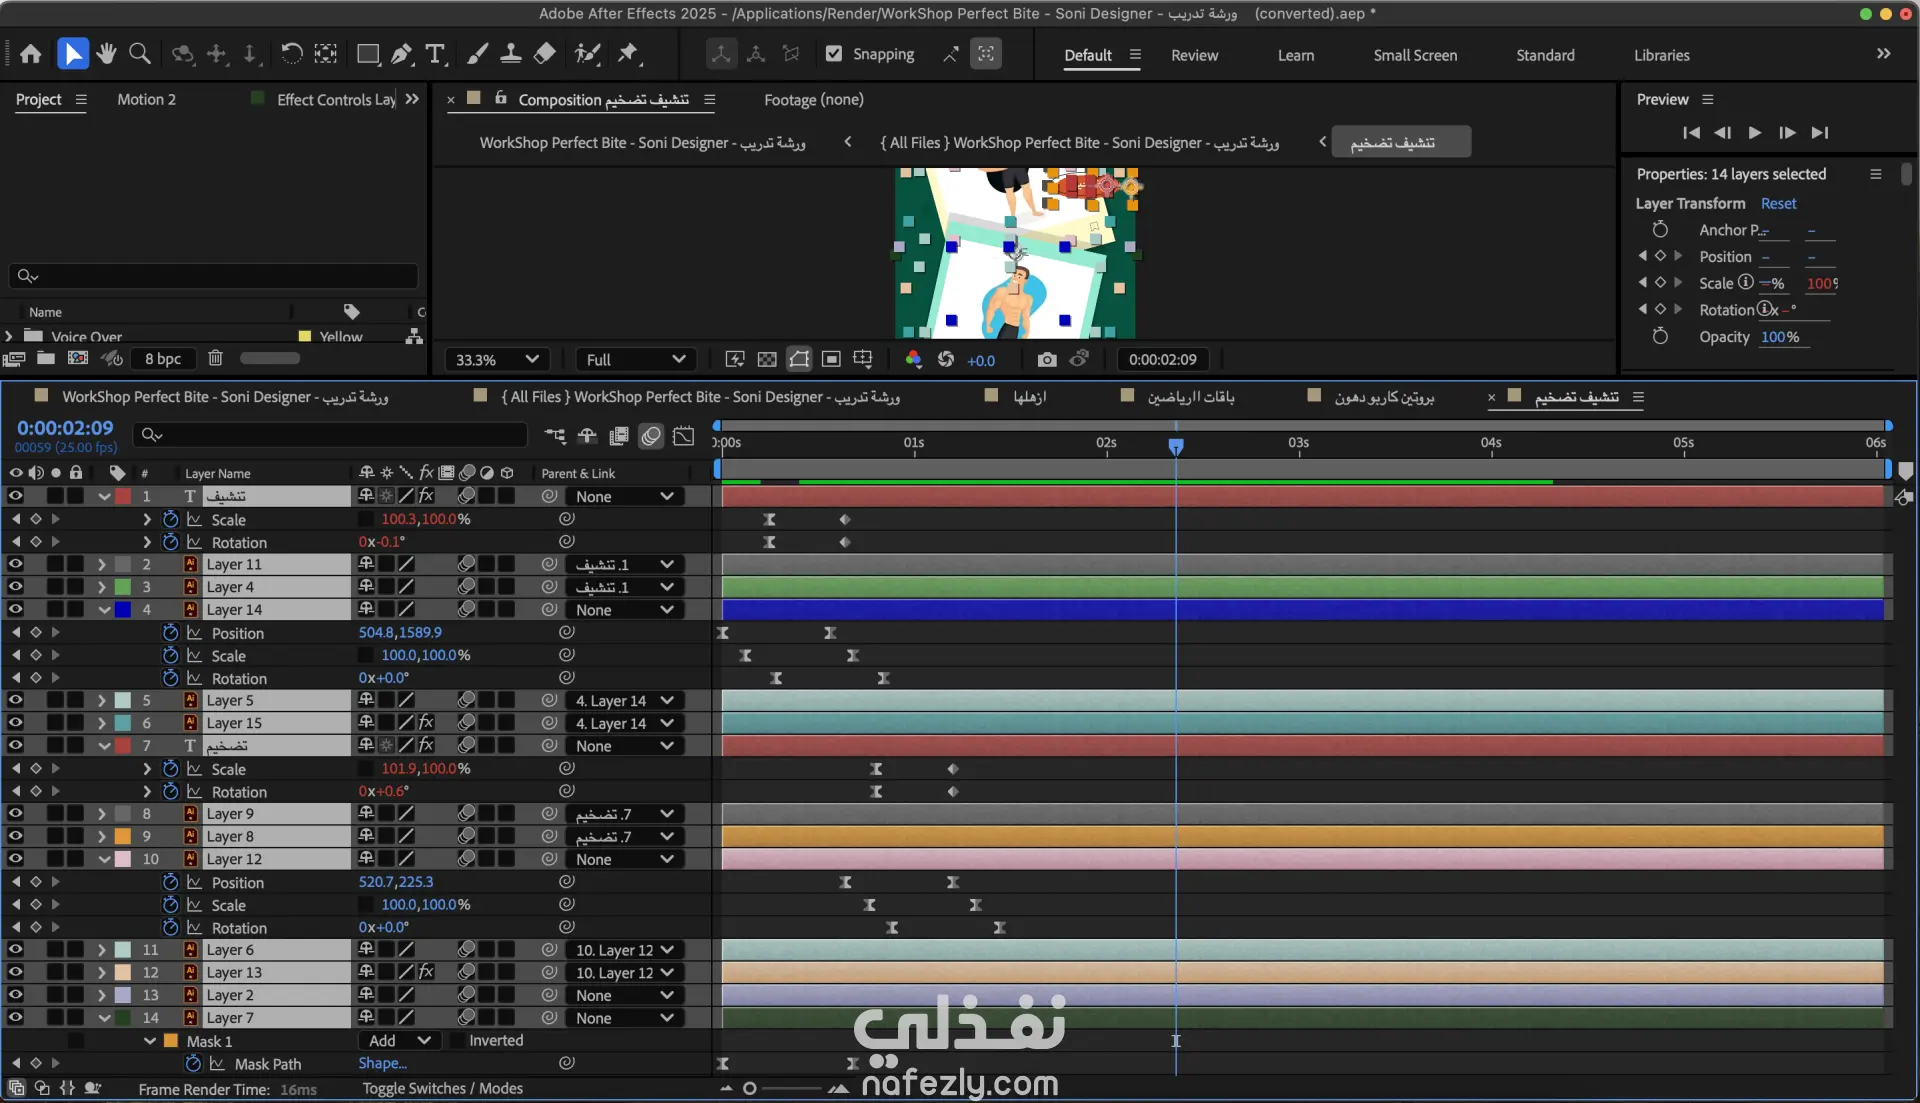Switch to the Review workspace
This screenshot has height=1103, width=1920.
tap(1194, 55)
